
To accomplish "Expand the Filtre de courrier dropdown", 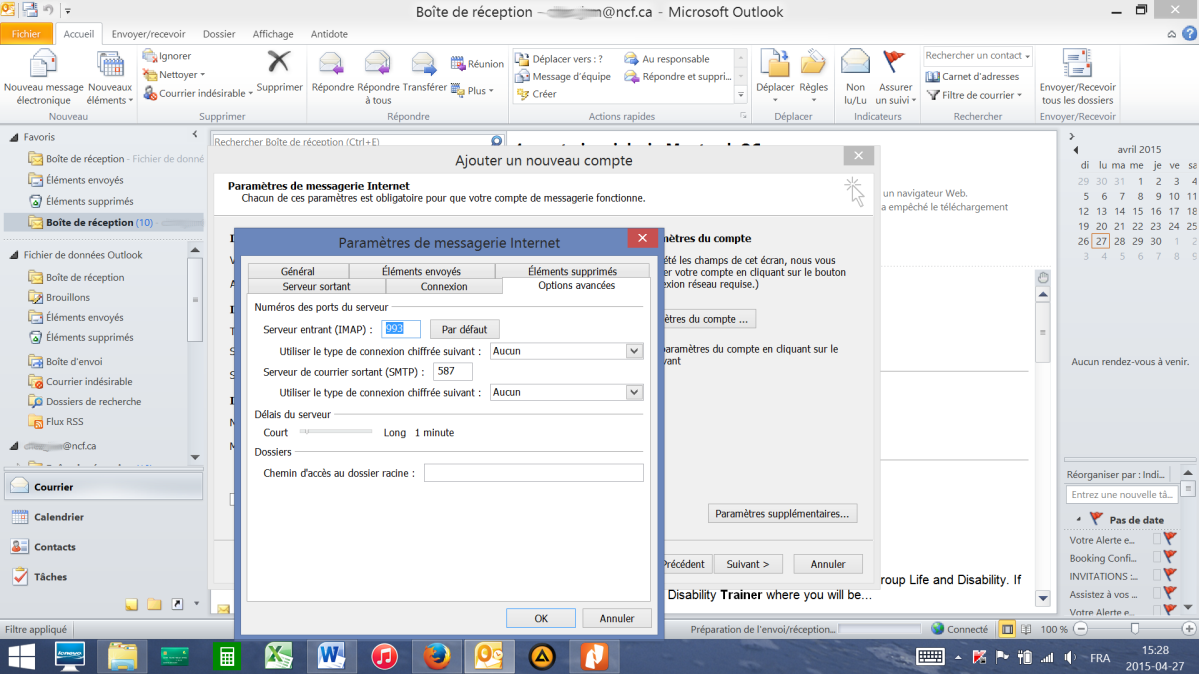I will [x=1019, y=96].
